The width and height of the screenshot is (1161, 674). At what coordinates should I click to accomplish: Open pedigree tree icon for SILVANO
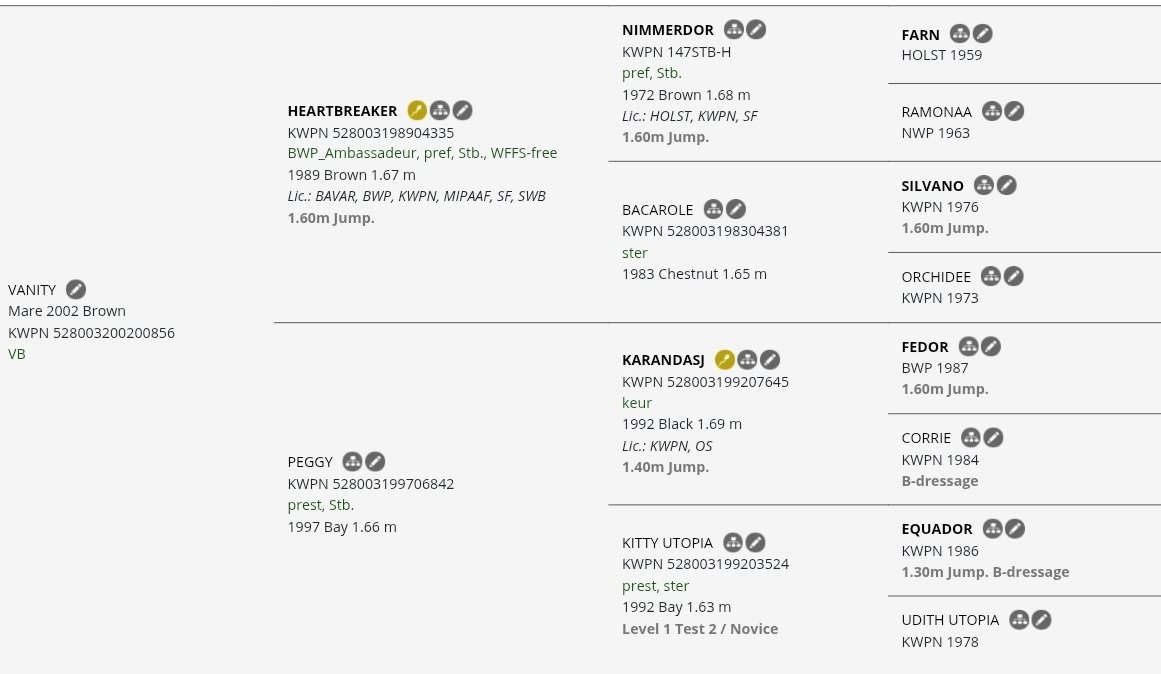984,185
